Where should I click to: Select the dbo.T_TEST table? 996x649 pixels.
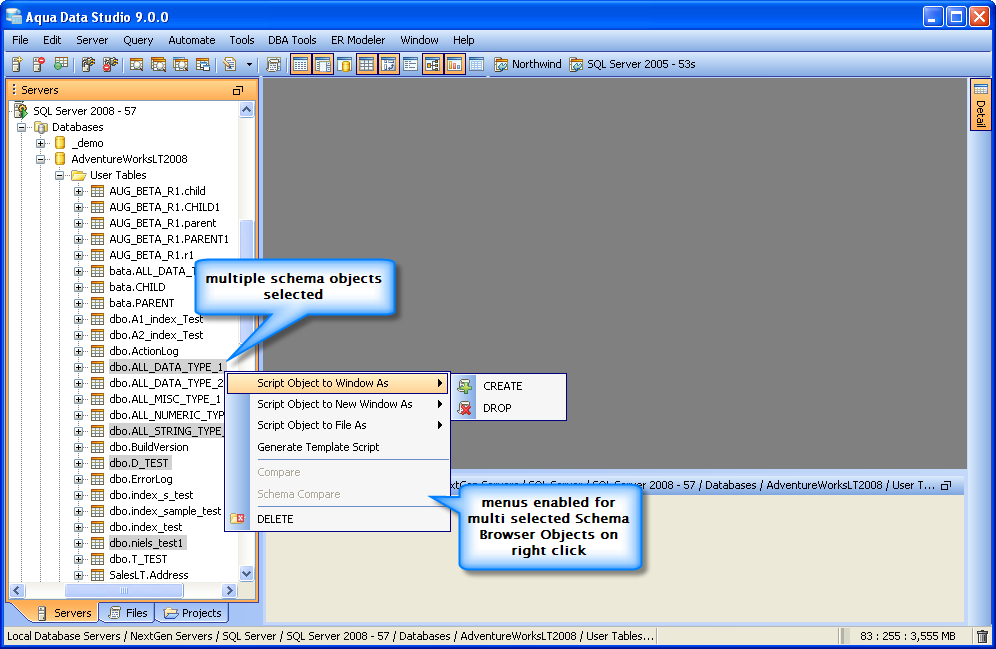138,559
